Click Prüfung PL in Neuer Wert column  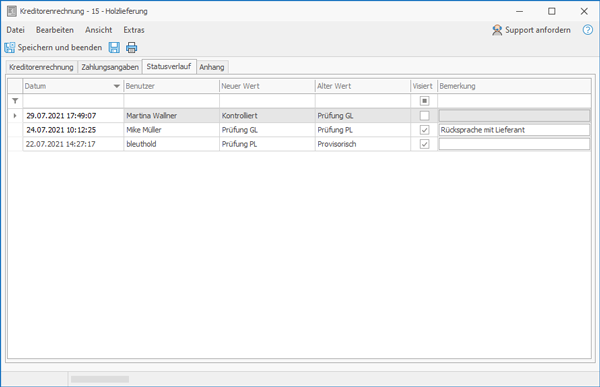(267, 144)
